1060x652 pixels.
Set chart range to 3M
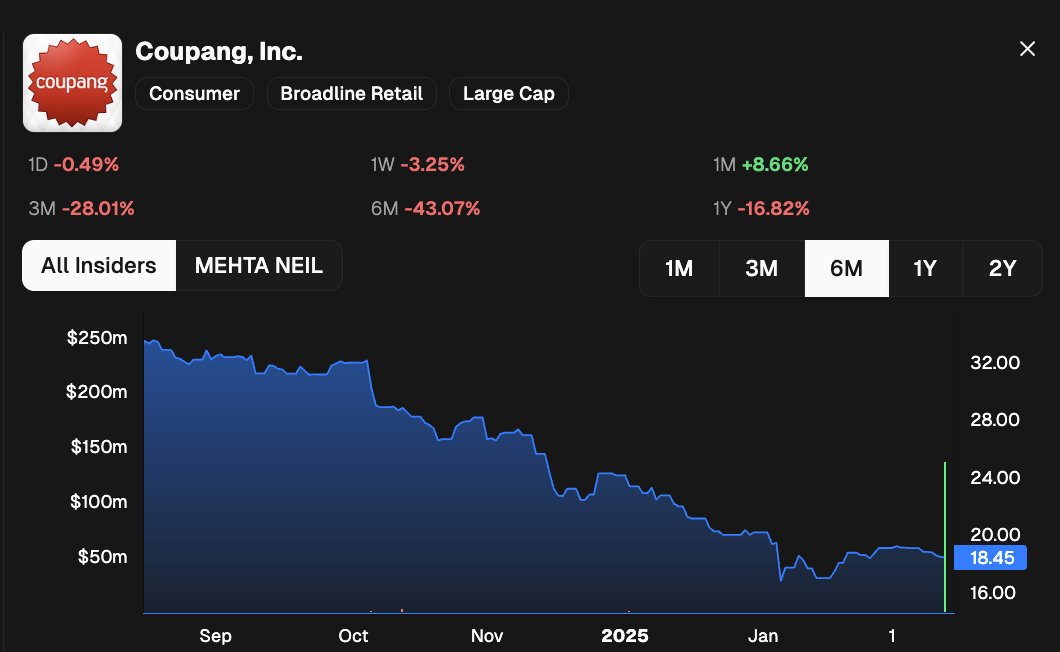(x=762, y=269)
